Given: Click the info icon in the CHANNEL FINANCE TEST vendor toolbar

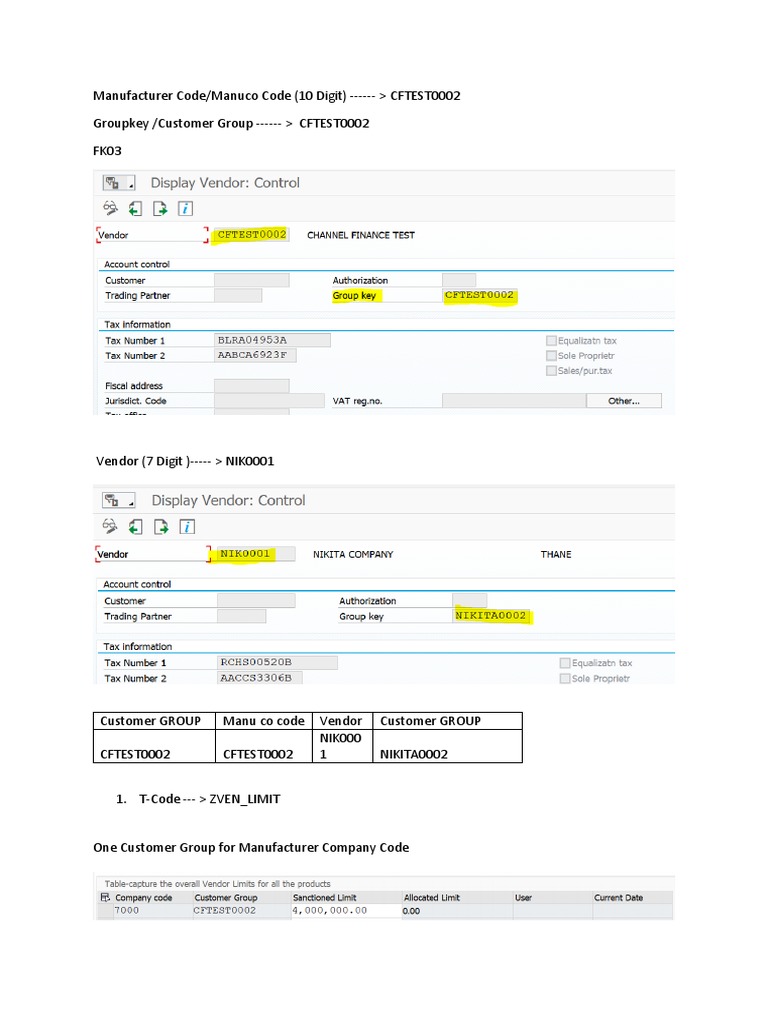Looking at the screenshot, I should click(x=185, y=209).
